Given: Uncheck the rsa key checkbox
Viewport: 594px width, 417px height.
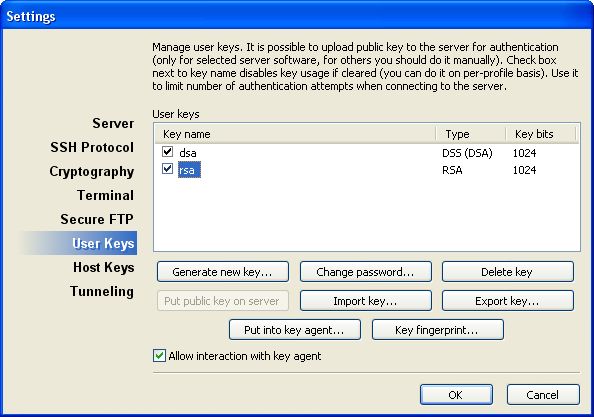Looking at the screenshot, I should 167,169.
